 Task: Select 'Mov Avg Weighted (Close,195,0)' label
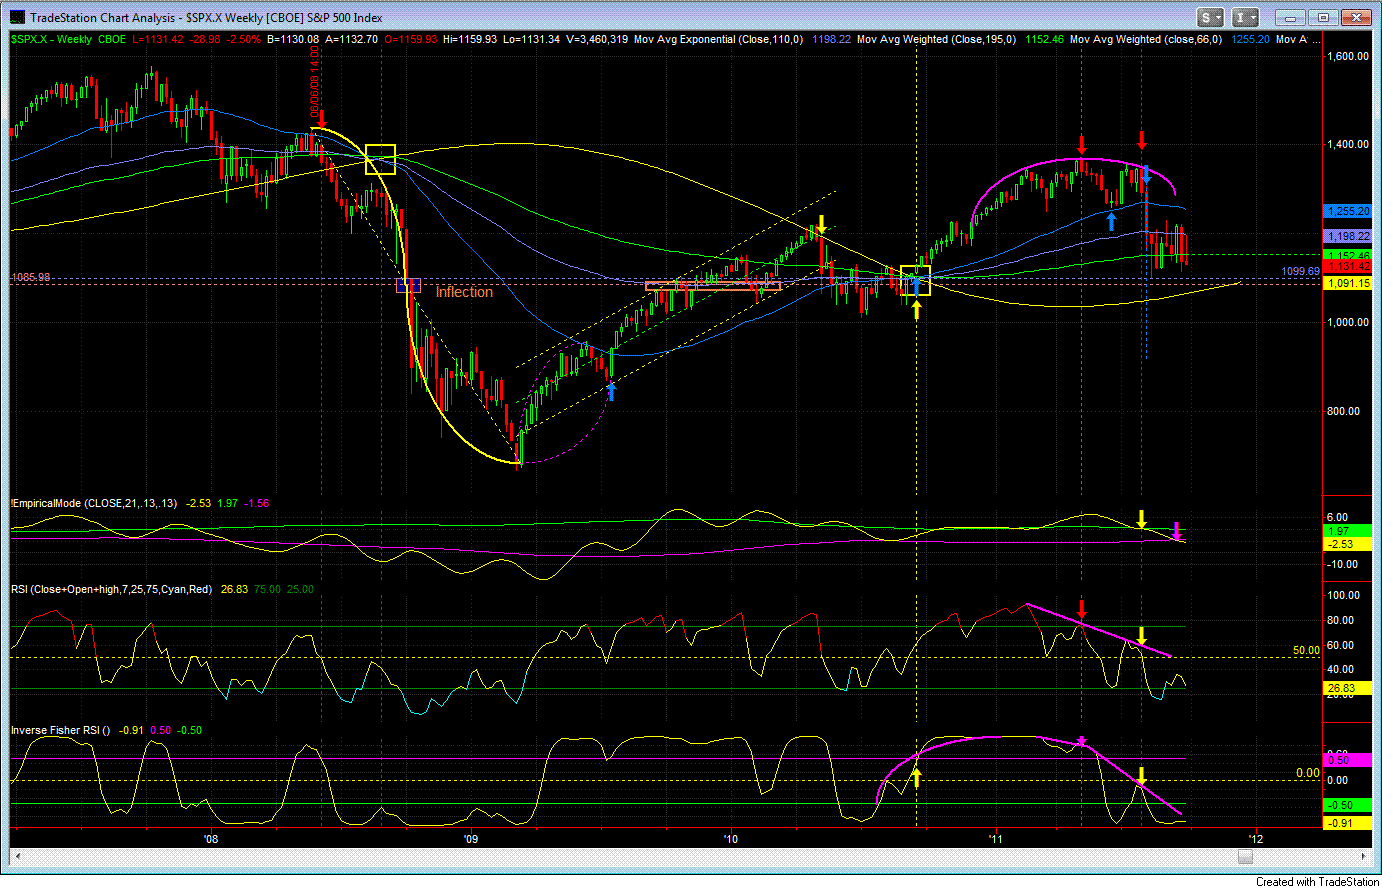[x=937, y=40]
